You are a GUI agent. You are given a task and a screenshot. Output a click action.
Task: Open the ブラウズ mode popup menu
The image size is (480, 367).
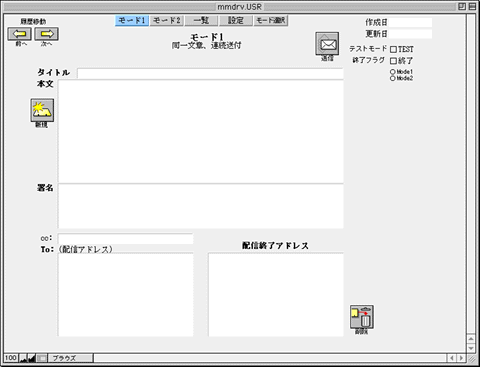(71, 358)
